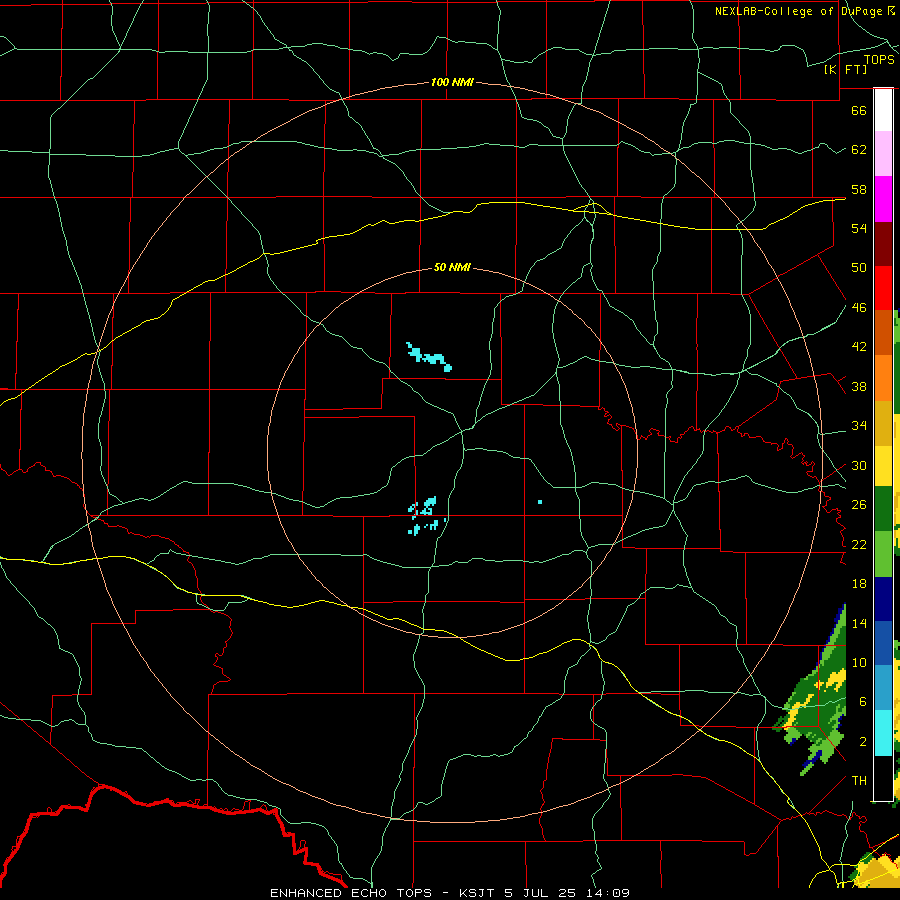Image resolution: width=900 pixels, height=900 pixels.
Task: Click the elongated cyan echo north of radar center
Action: (x=429, y=357)
